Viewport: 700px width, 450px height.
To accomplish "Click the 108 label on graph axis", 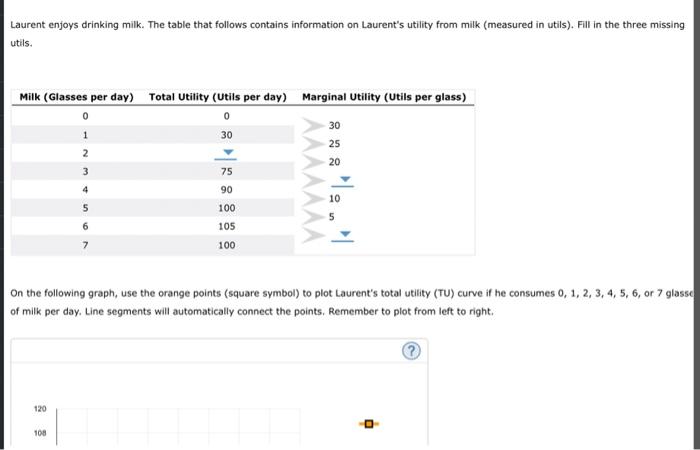I will point(40,433).
